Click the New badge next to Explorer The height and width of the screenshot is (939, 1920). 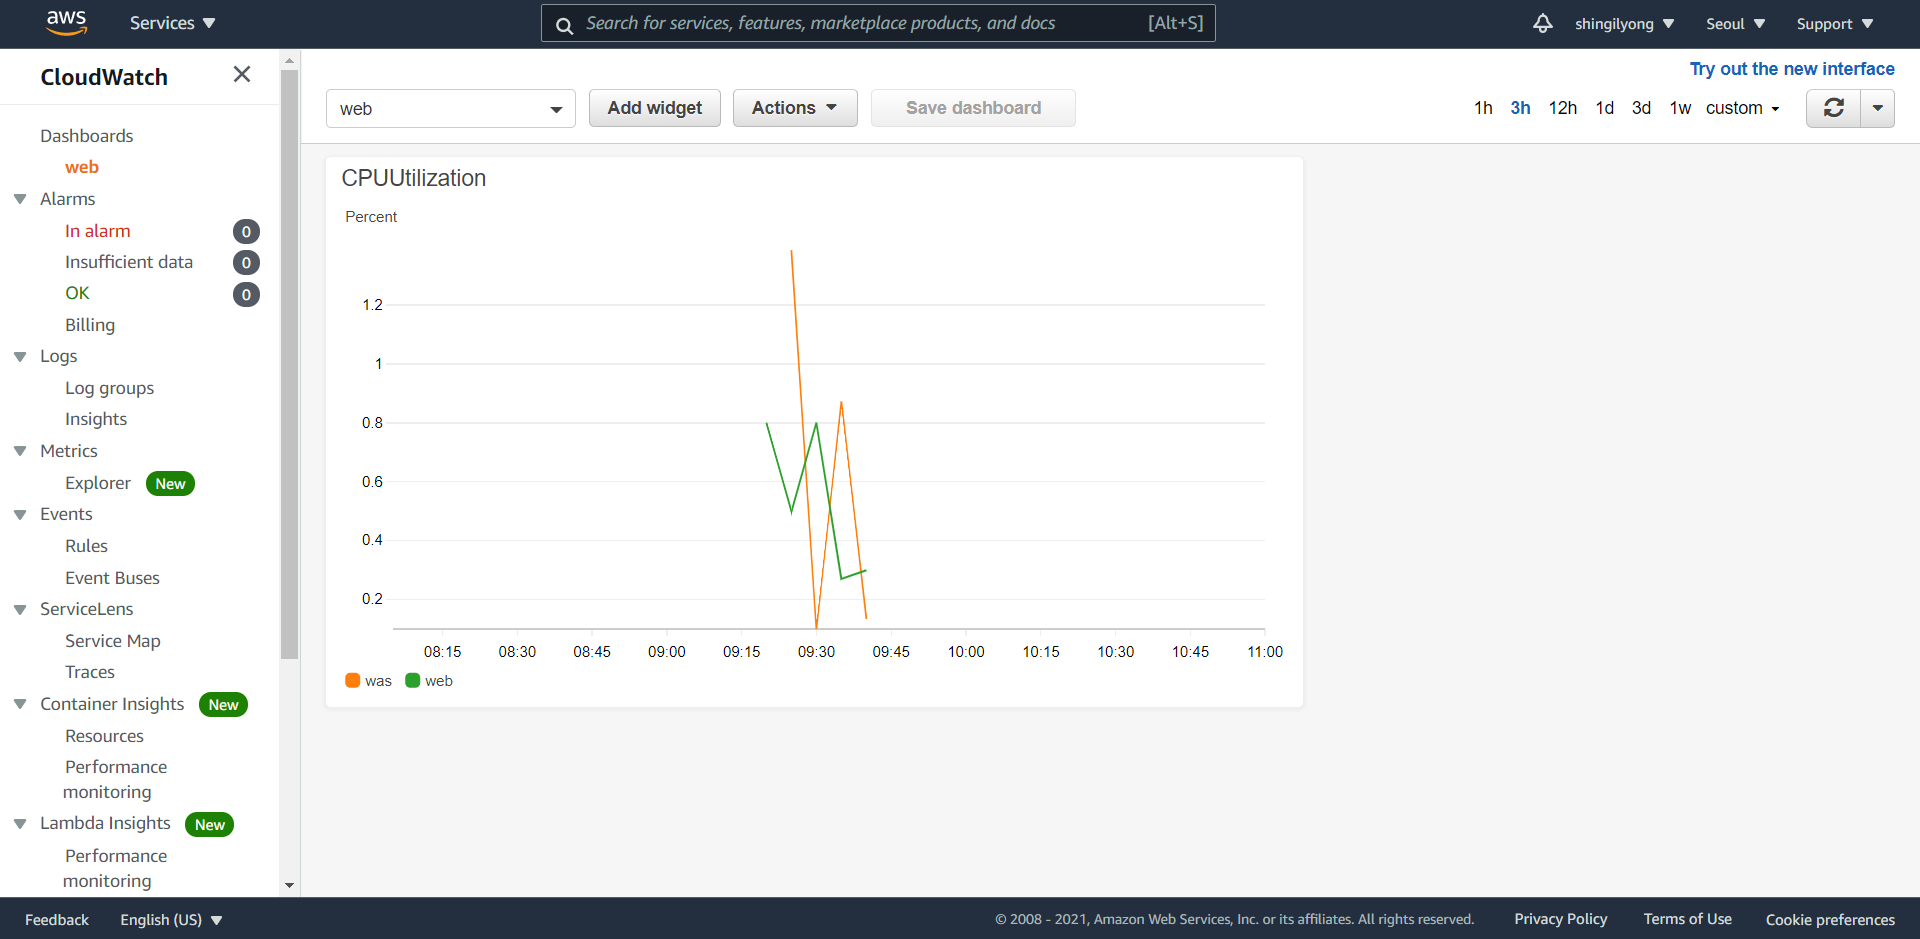click(x=170, y=484)
